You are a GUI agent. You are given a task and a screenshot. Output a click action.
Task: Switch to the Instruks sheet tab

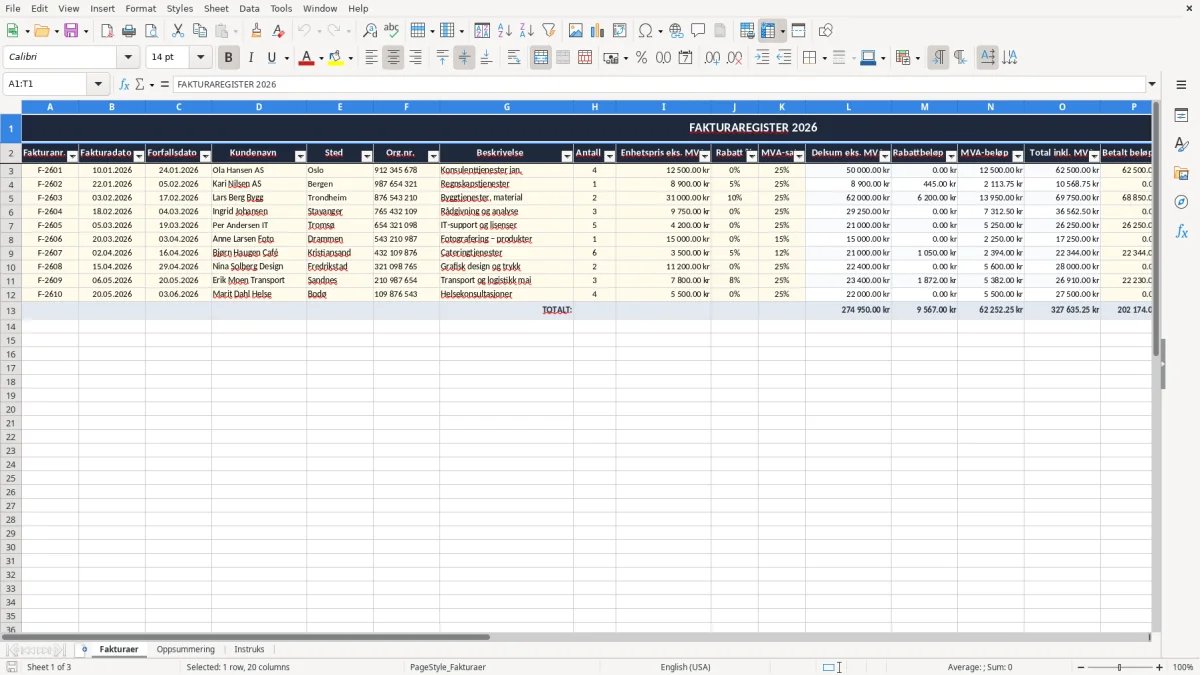tap(250, 649)
